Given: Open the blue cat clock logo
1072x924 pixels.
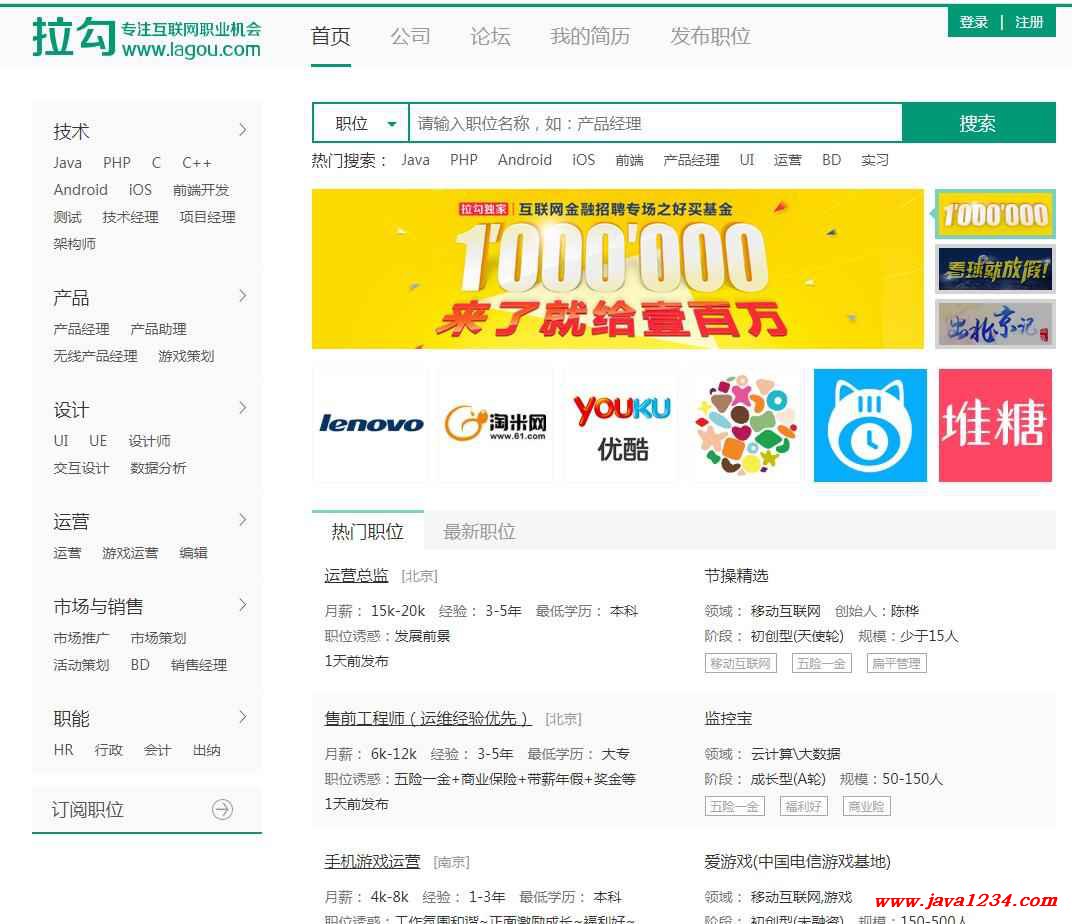Looking at the screenshot, I should pyautogui.click(x=870, y=424).
